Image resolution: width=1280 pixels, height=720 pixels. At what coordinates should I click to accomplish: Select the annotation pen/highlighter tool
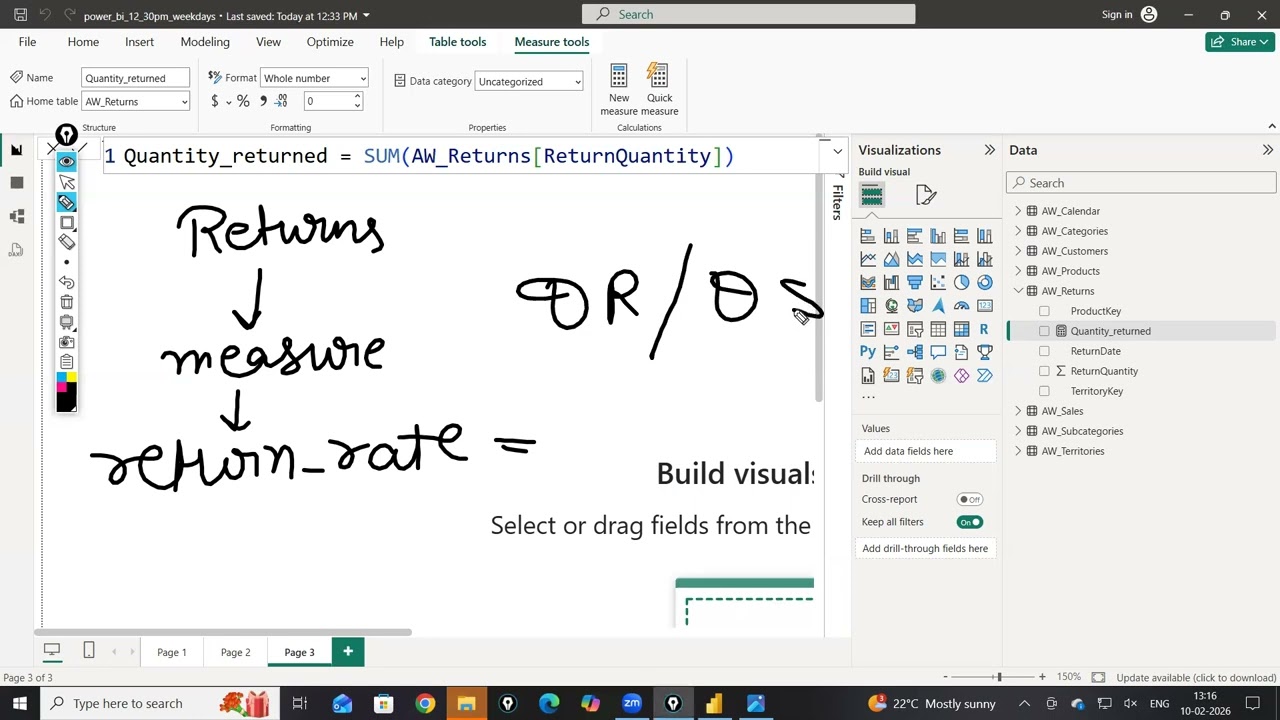coord(66,202)
